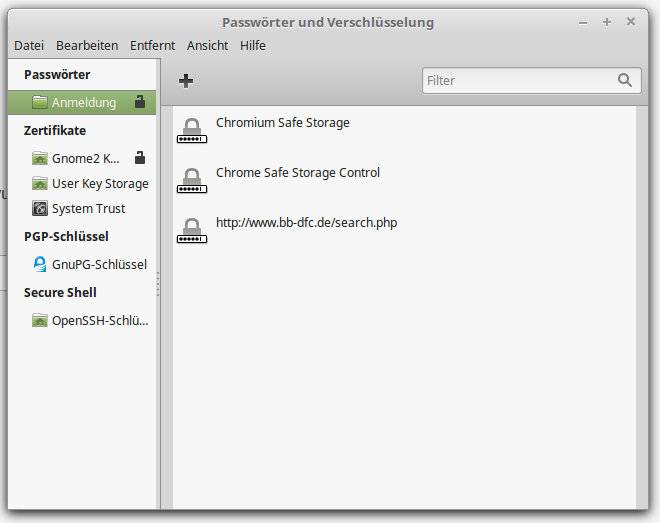Click the plus add-item button
660x523 pixels.
(186, 81)
